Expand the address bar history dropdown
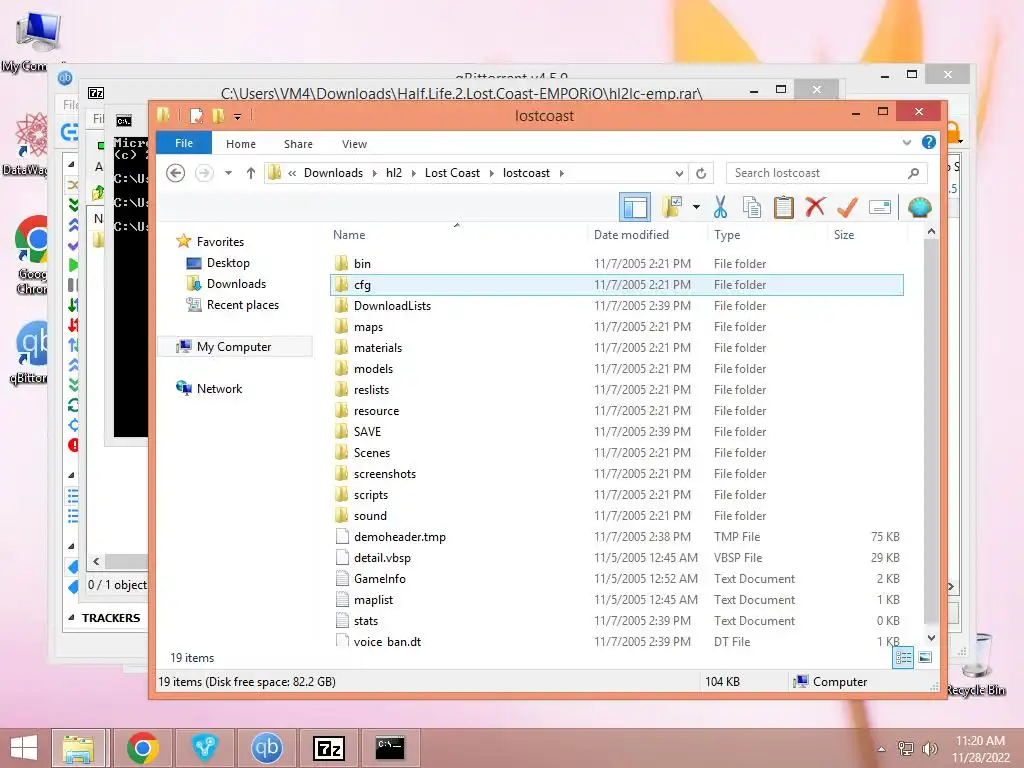 [679, 173]
